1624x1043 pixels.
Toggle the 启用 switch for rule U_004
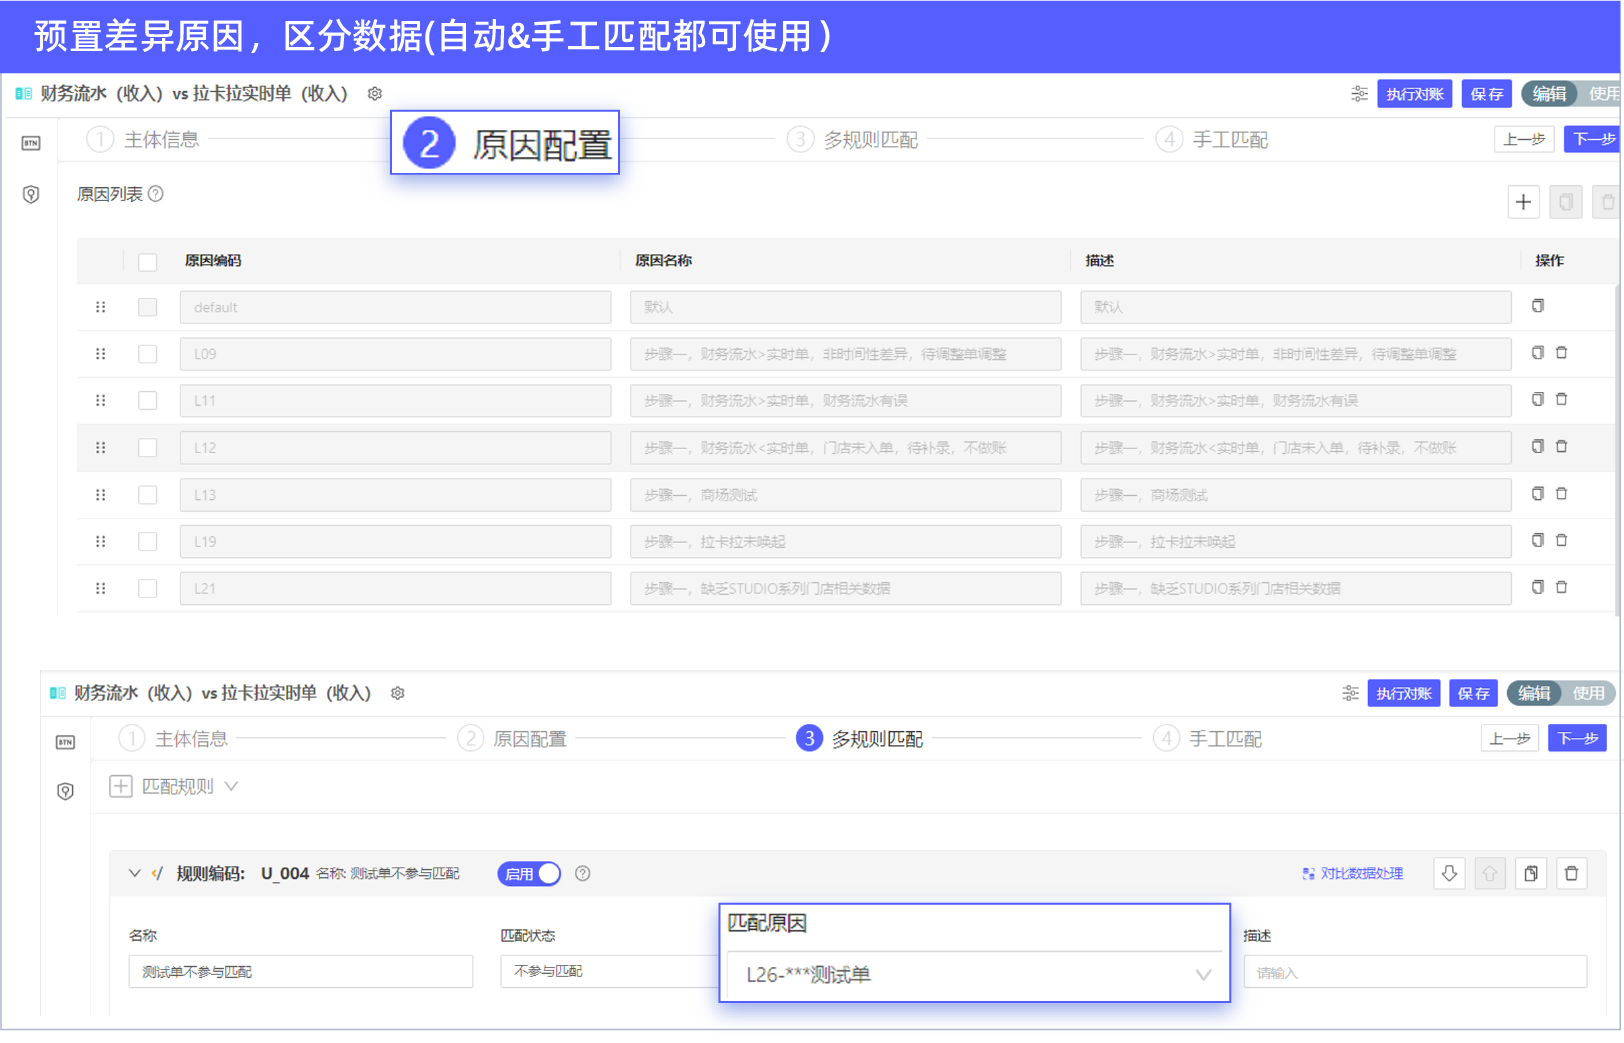[x=530, y=874]
